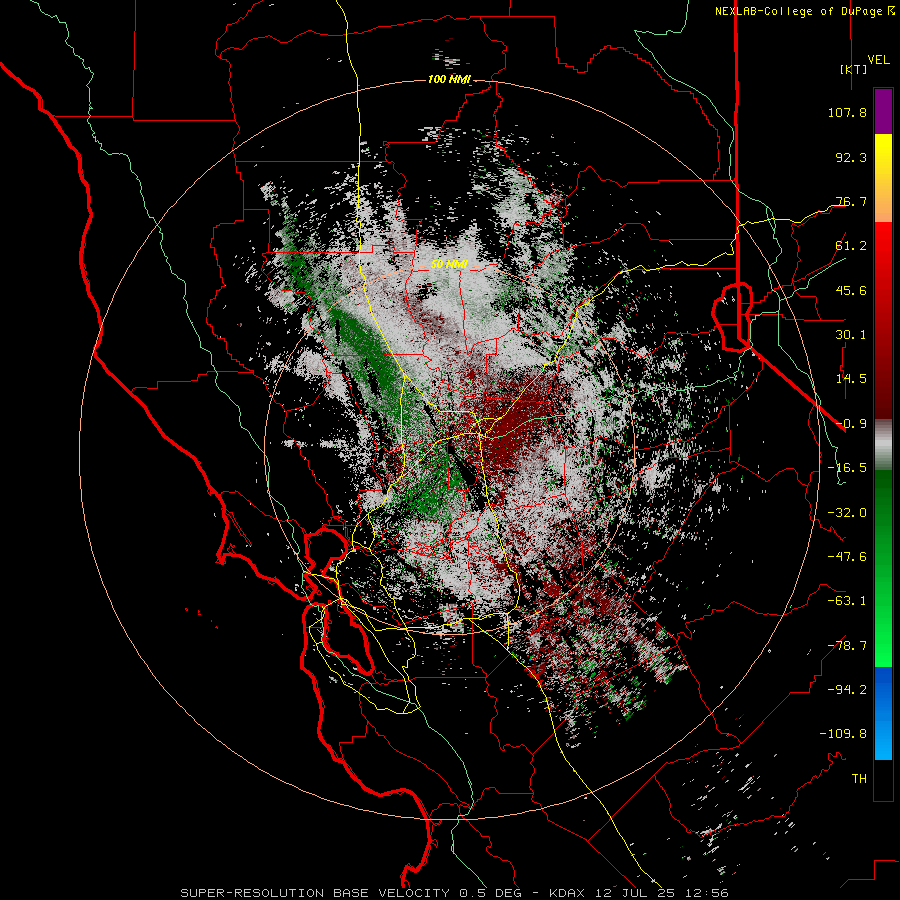The width and height of the screenshot is (900, 900).
Task: Select the -32.0 velocity scale value
Action: click(x=847, y=513)
